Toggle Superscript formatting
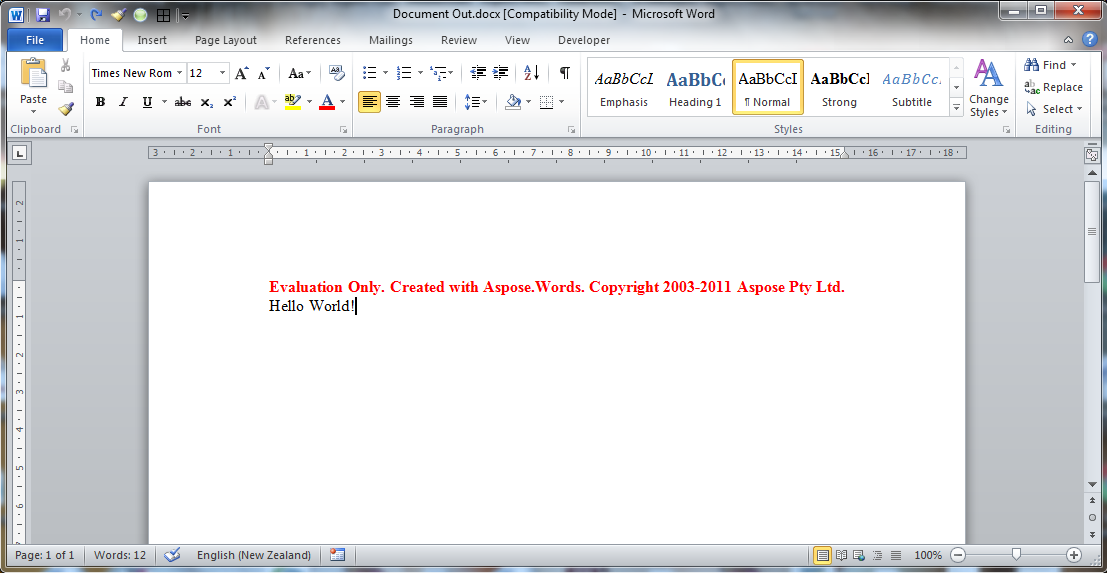This screenshot has height=573, width=1107. [229, 102]
